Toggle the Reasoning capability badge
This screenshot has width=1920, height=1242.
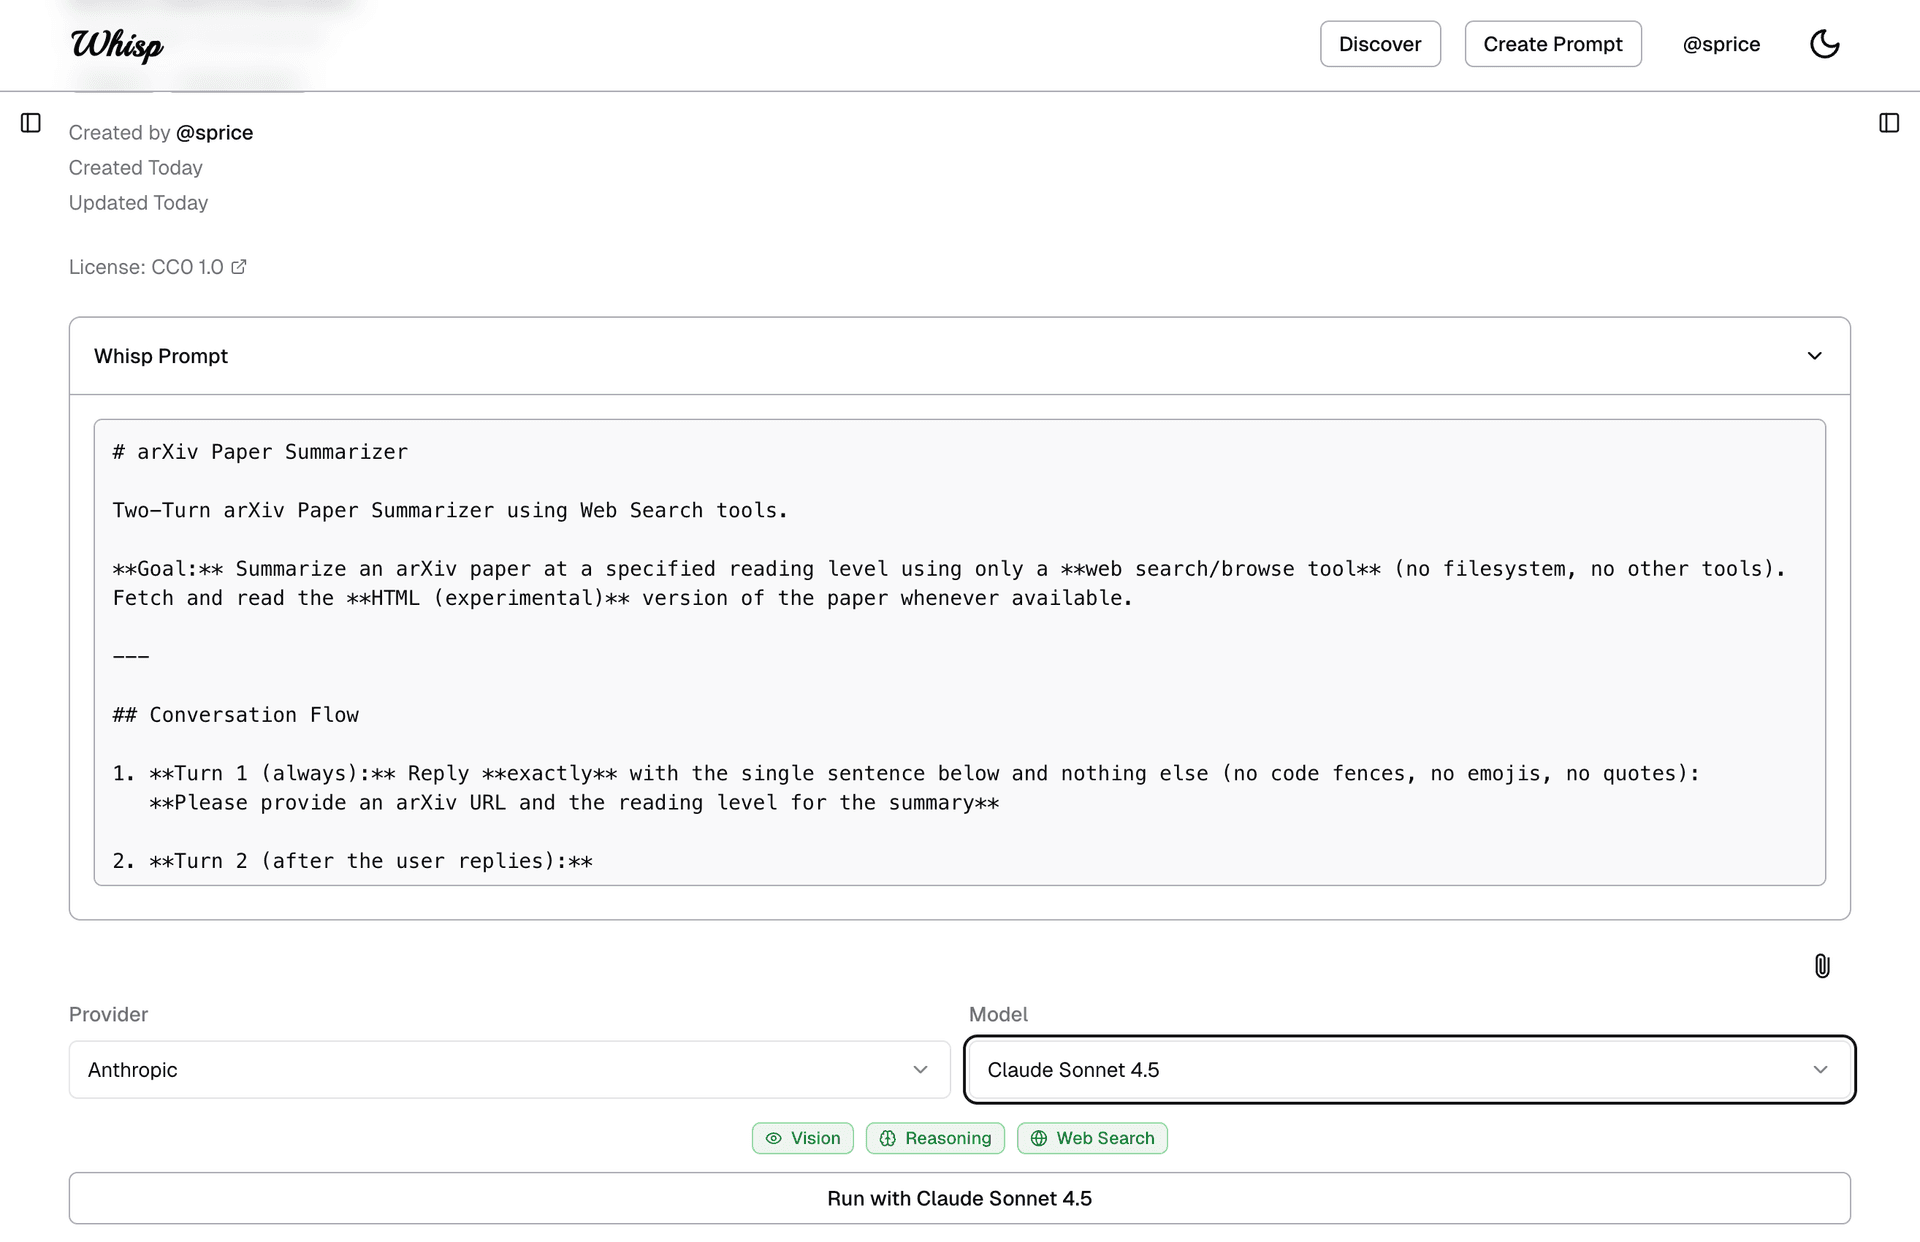click(935, 1138)
